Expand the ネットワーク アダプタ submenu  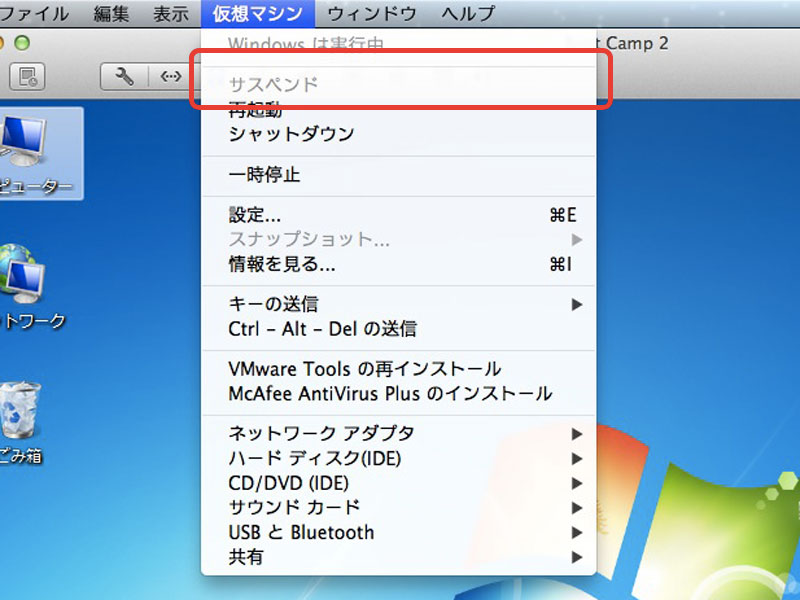pos(398,434)
